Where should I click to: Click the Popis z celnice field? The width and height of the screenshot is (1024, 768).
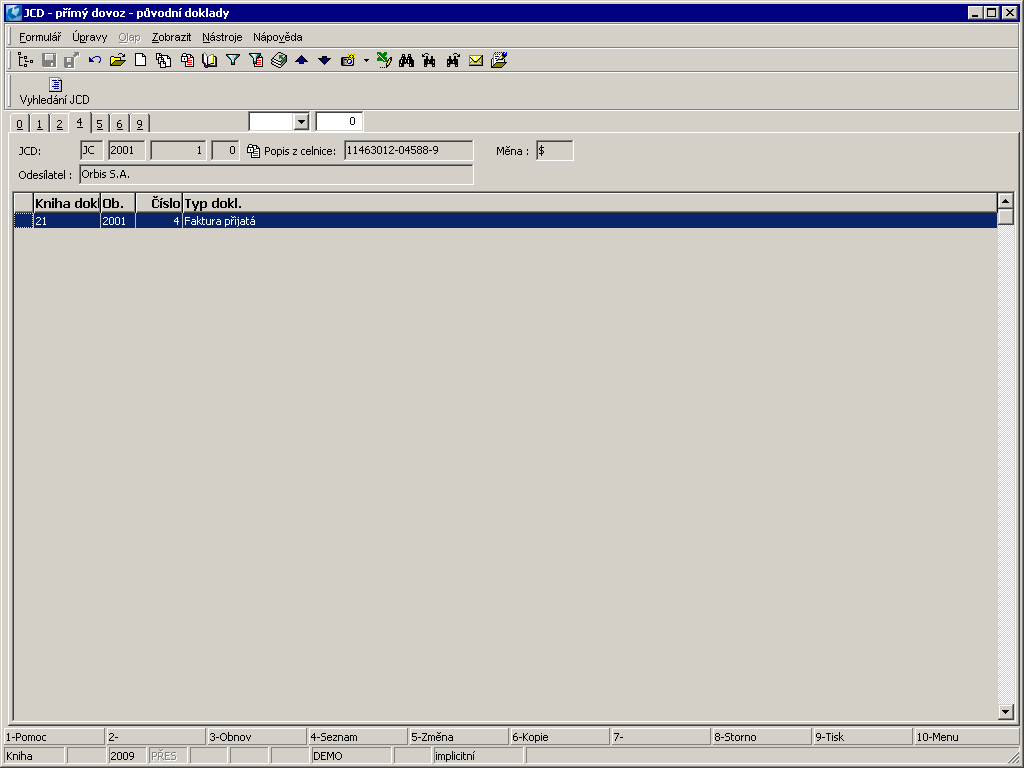[x=409, y=151]
